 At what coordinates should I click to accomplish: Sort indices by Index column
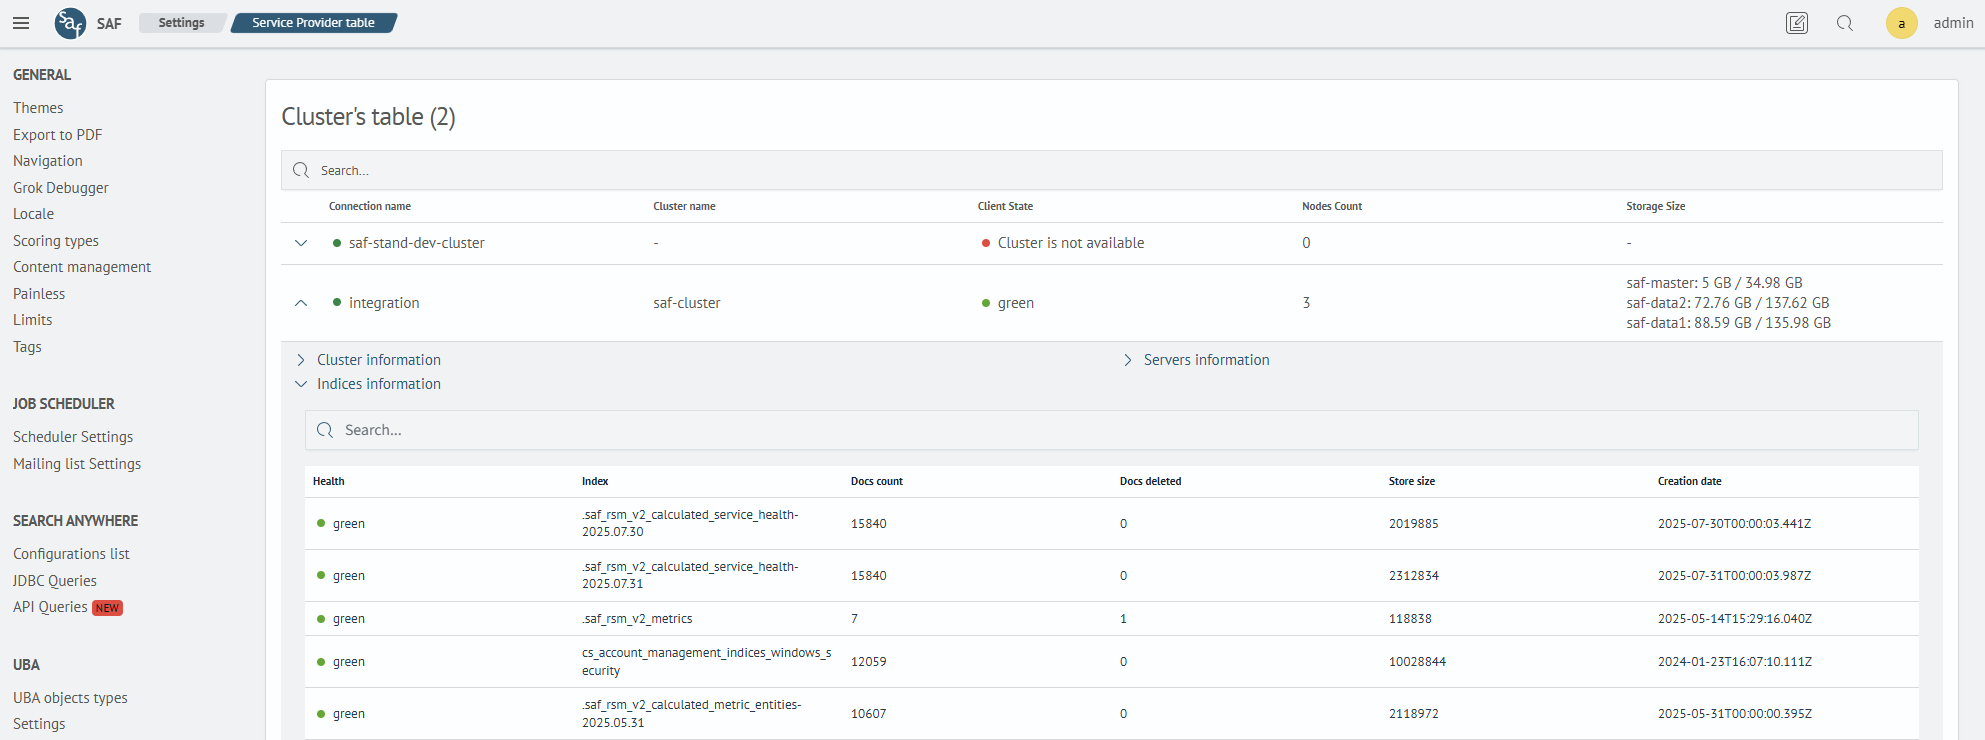pyautogui.click(x=595, y=481)
